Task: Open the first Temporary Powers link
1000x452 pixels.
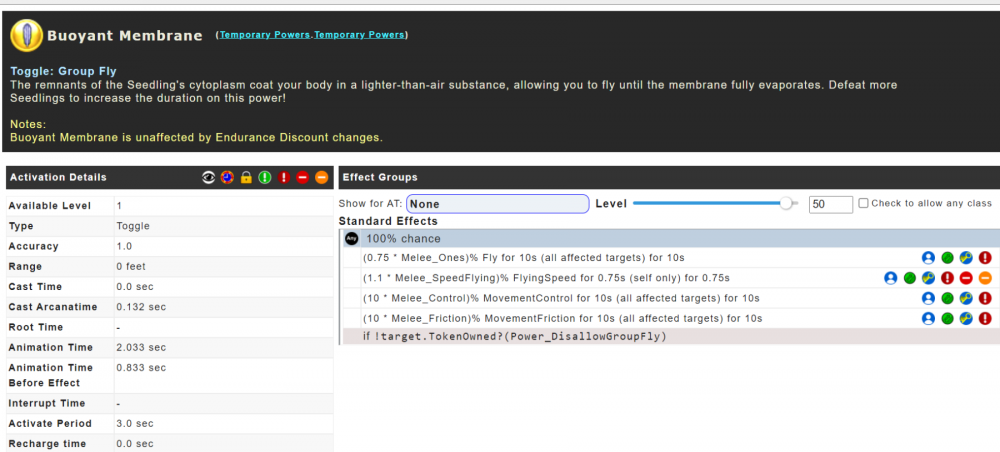Action: pos(265,35)
